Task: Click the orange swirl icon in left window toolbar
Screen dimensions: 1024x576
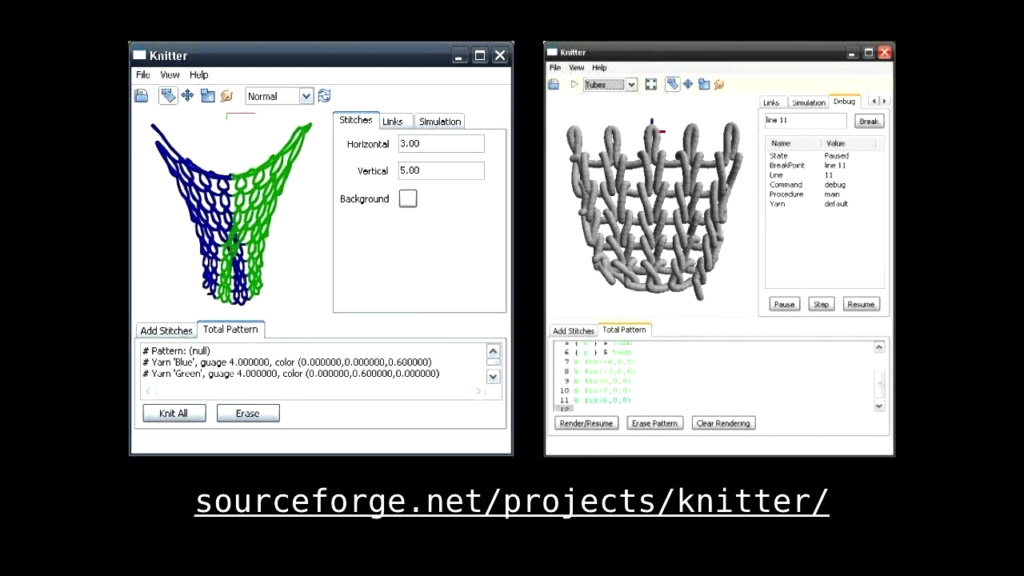Action: 227,96
